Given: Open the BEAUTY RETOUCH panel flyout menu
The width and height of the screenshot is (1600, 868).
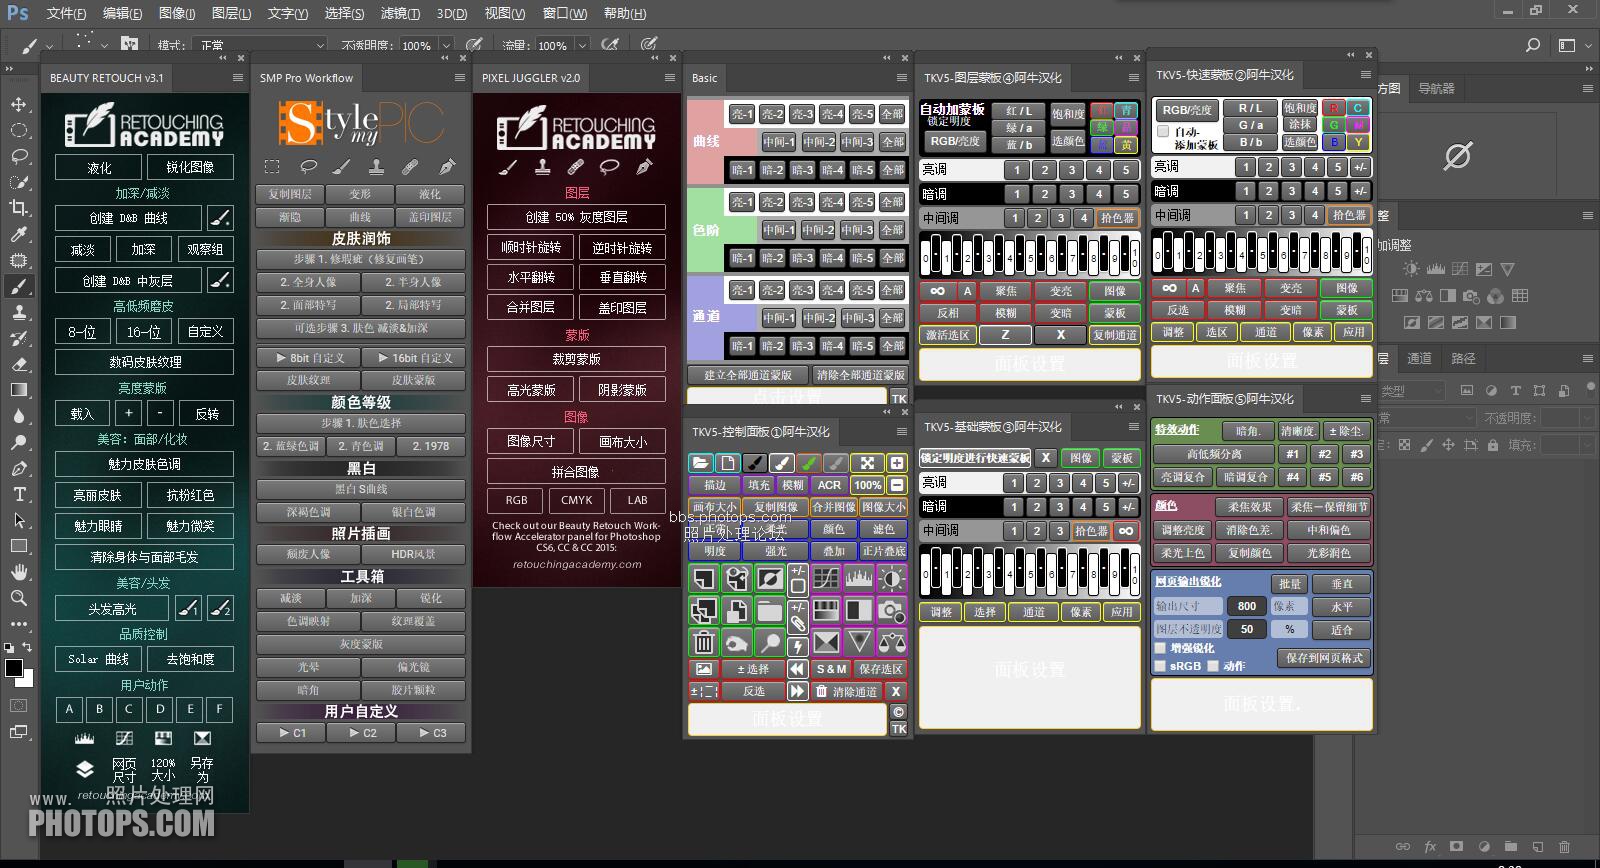Looking at the screenshot, I should (238, 78).
